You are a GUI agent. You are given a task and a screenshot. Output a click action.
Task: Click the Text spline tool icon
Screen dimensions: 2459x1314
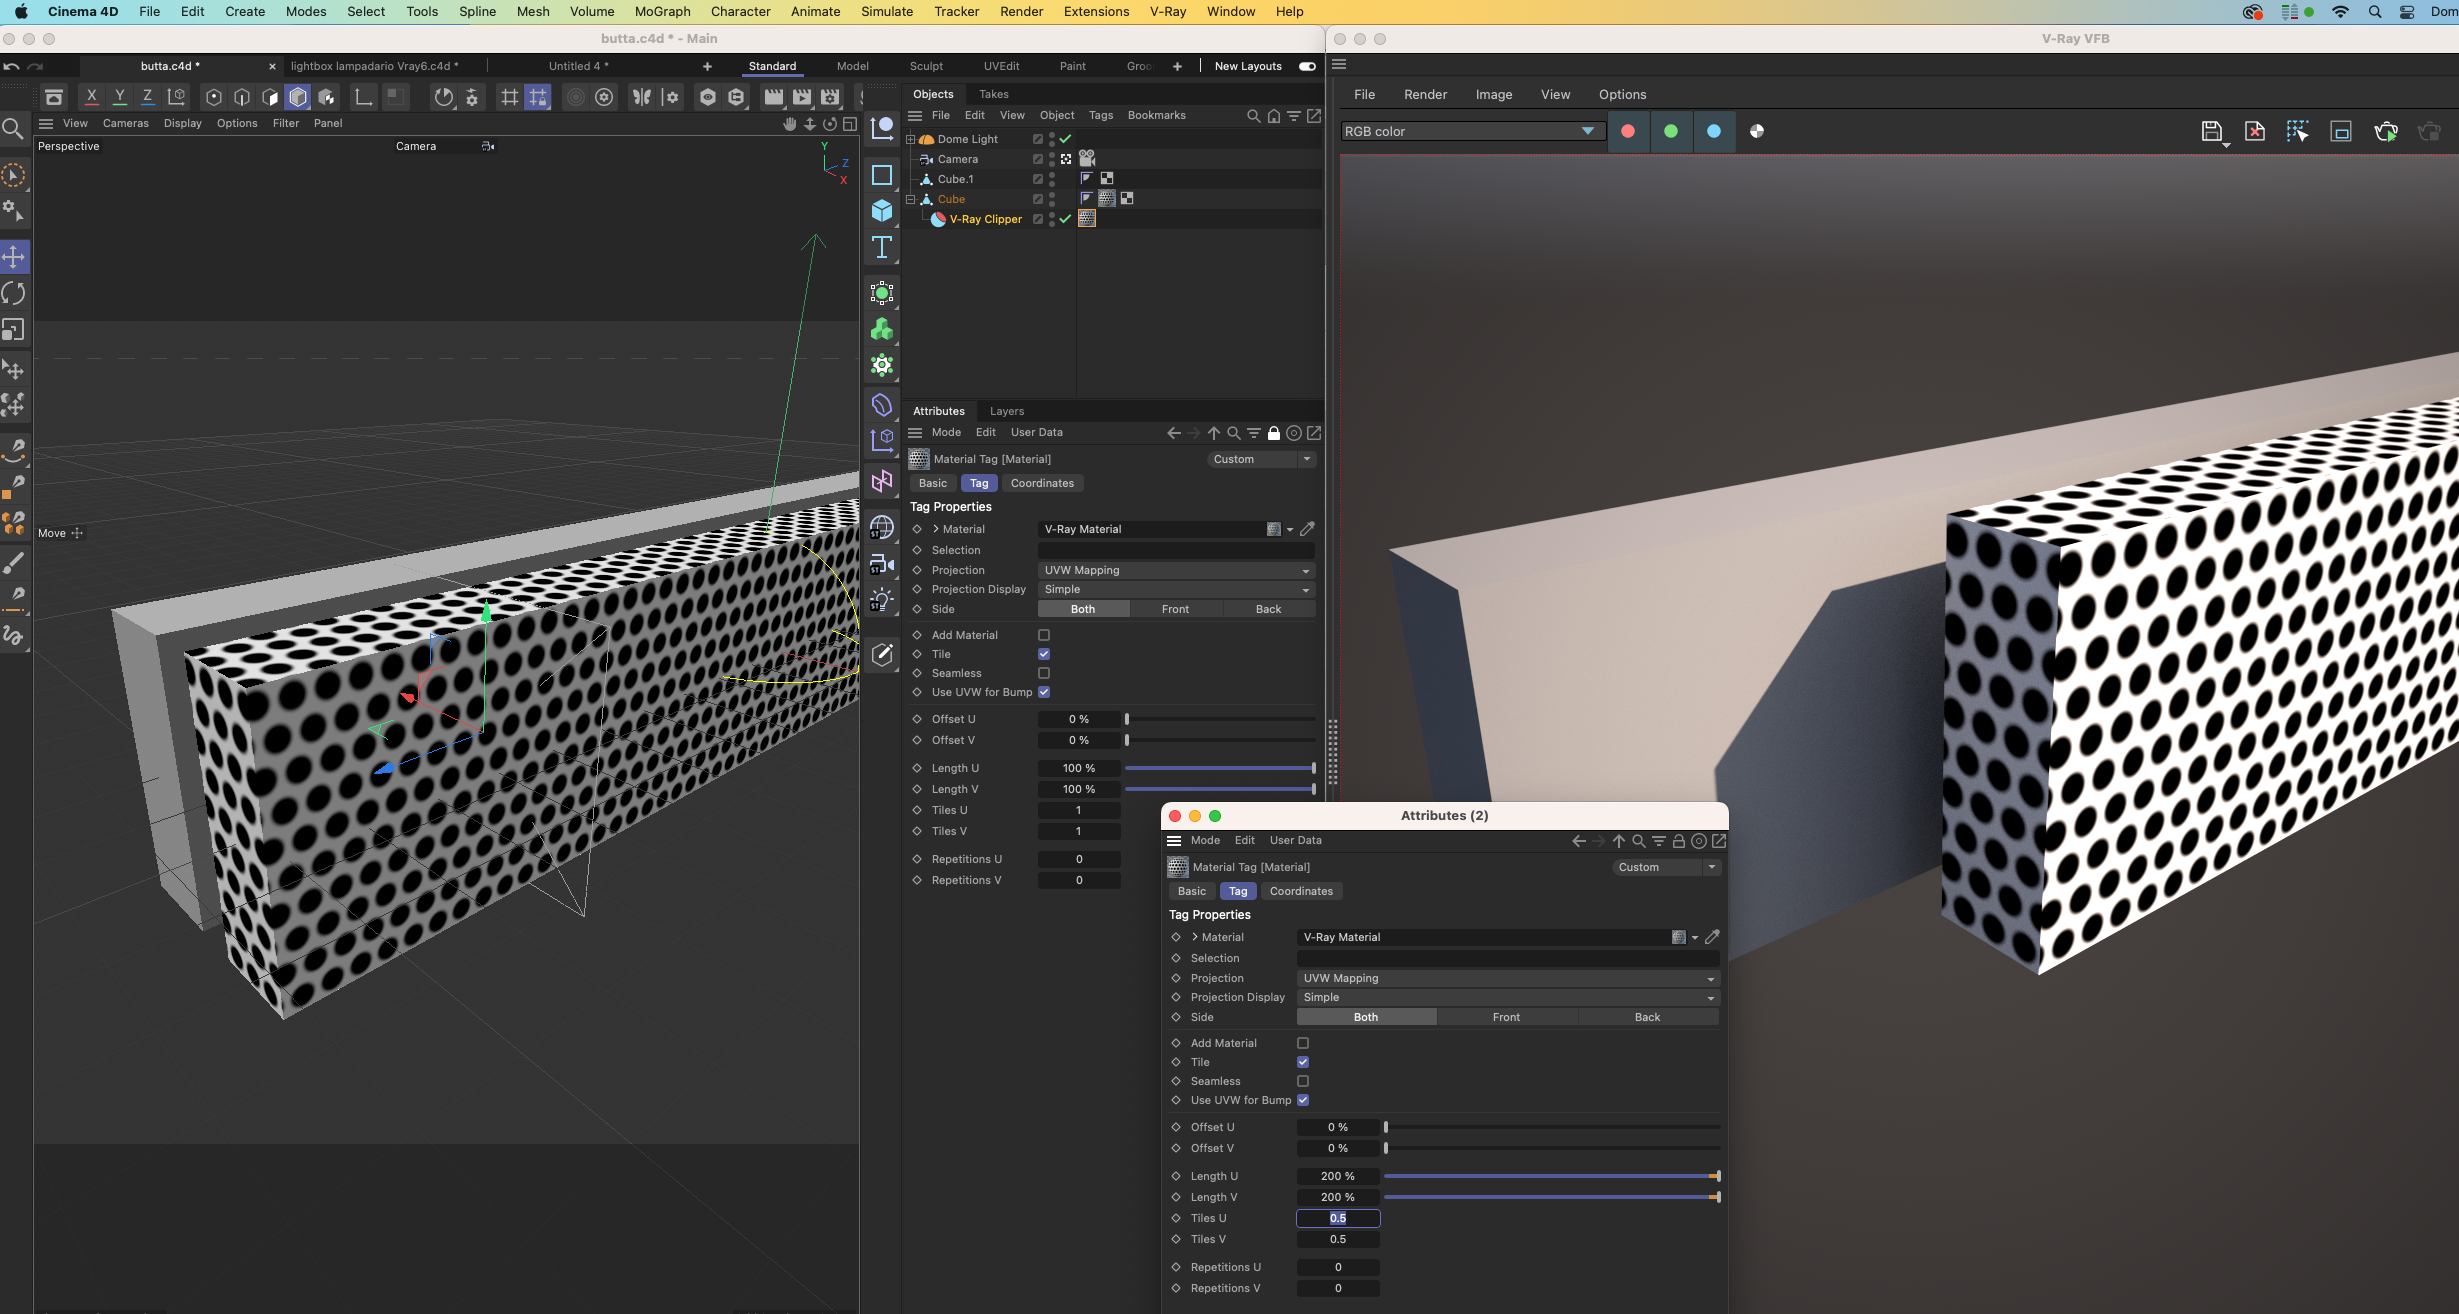[x=882, y=248]
